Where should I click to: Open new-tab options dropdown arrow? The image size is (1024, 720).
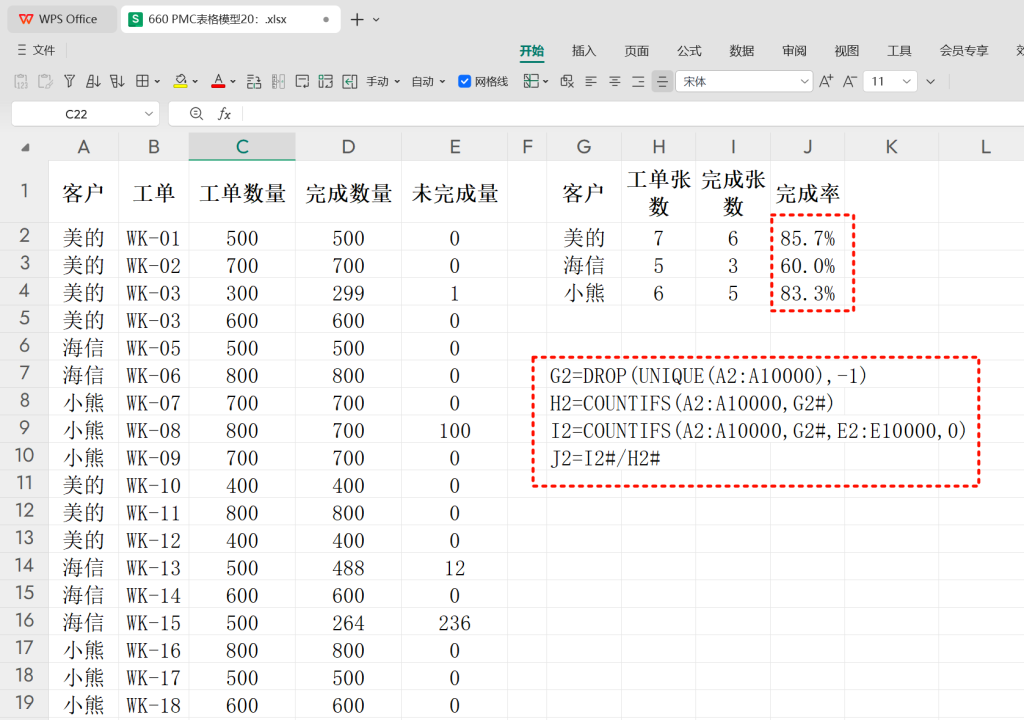pyautogui.click(x=376, y=20)
